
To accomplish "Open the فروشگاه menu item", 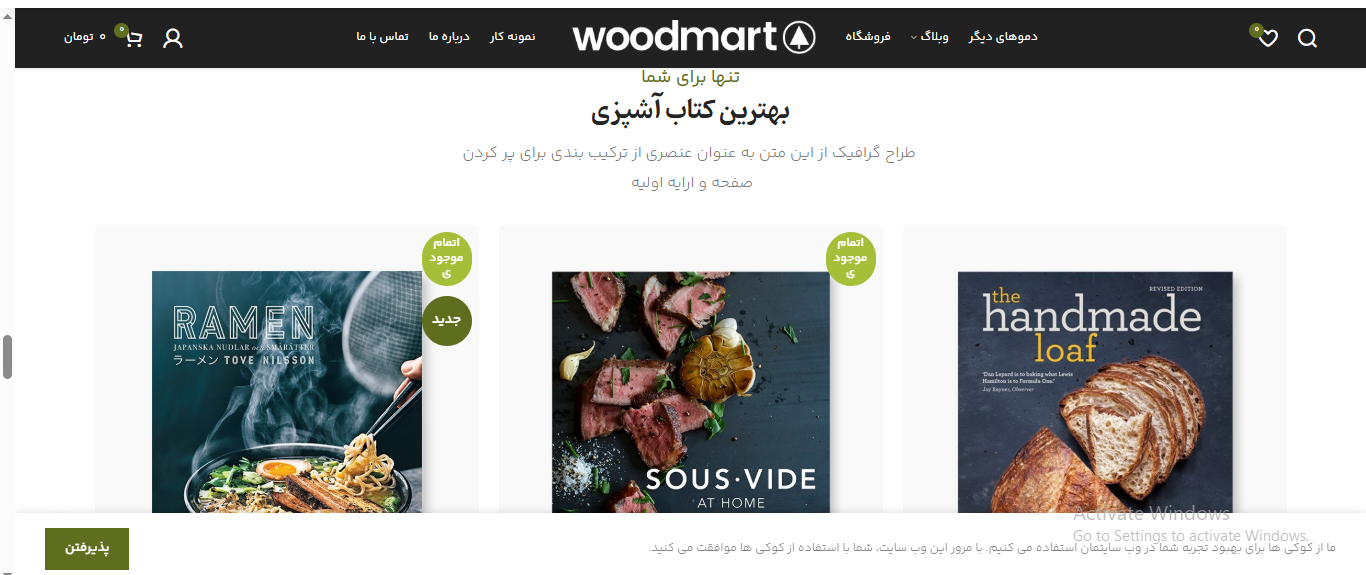I will [868, 37].
